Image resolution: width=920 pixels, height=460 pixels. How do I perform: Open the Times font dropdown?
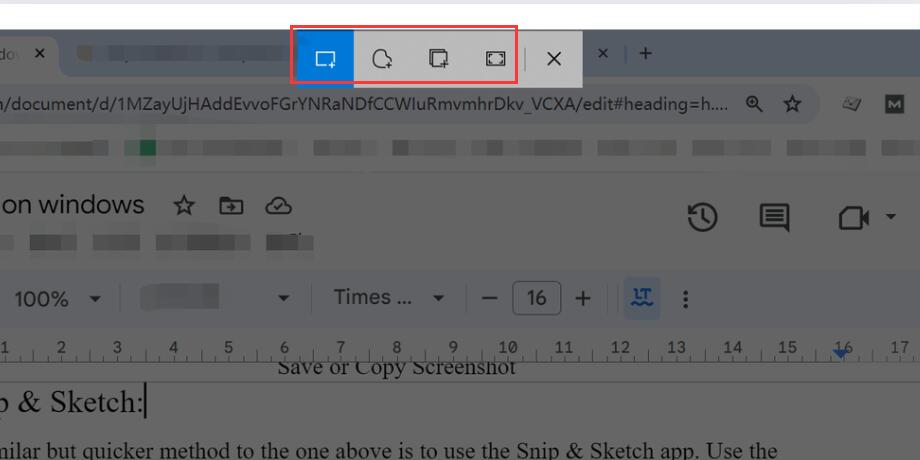389,298
